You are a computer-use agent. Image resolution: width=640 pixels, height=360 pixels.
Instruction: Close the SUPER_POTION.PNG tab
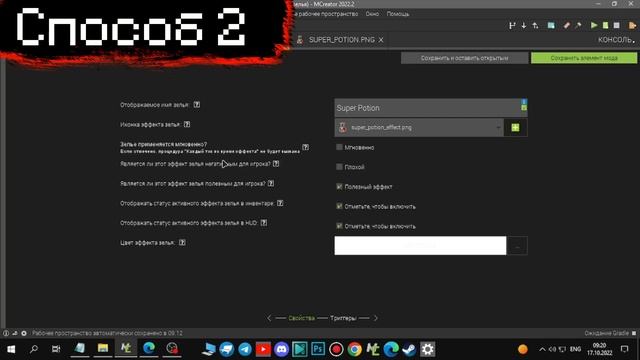[x=381, y=40]
